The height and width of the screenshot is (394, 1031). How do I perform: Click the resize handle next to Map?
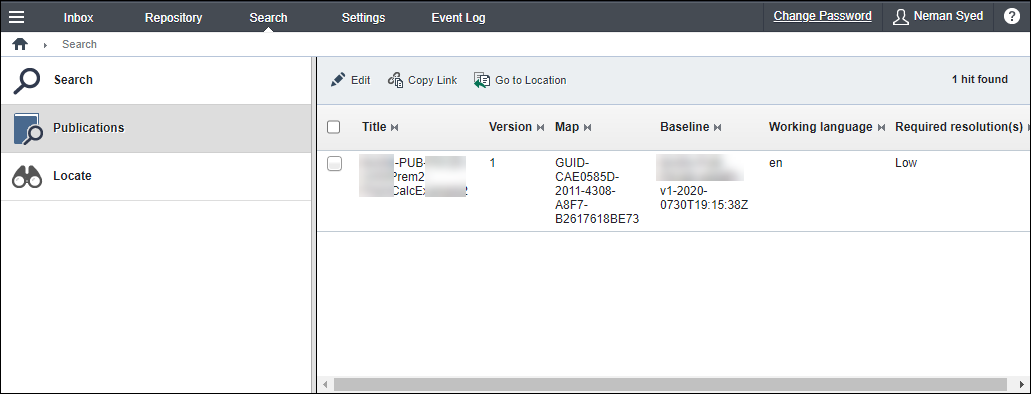587,128
